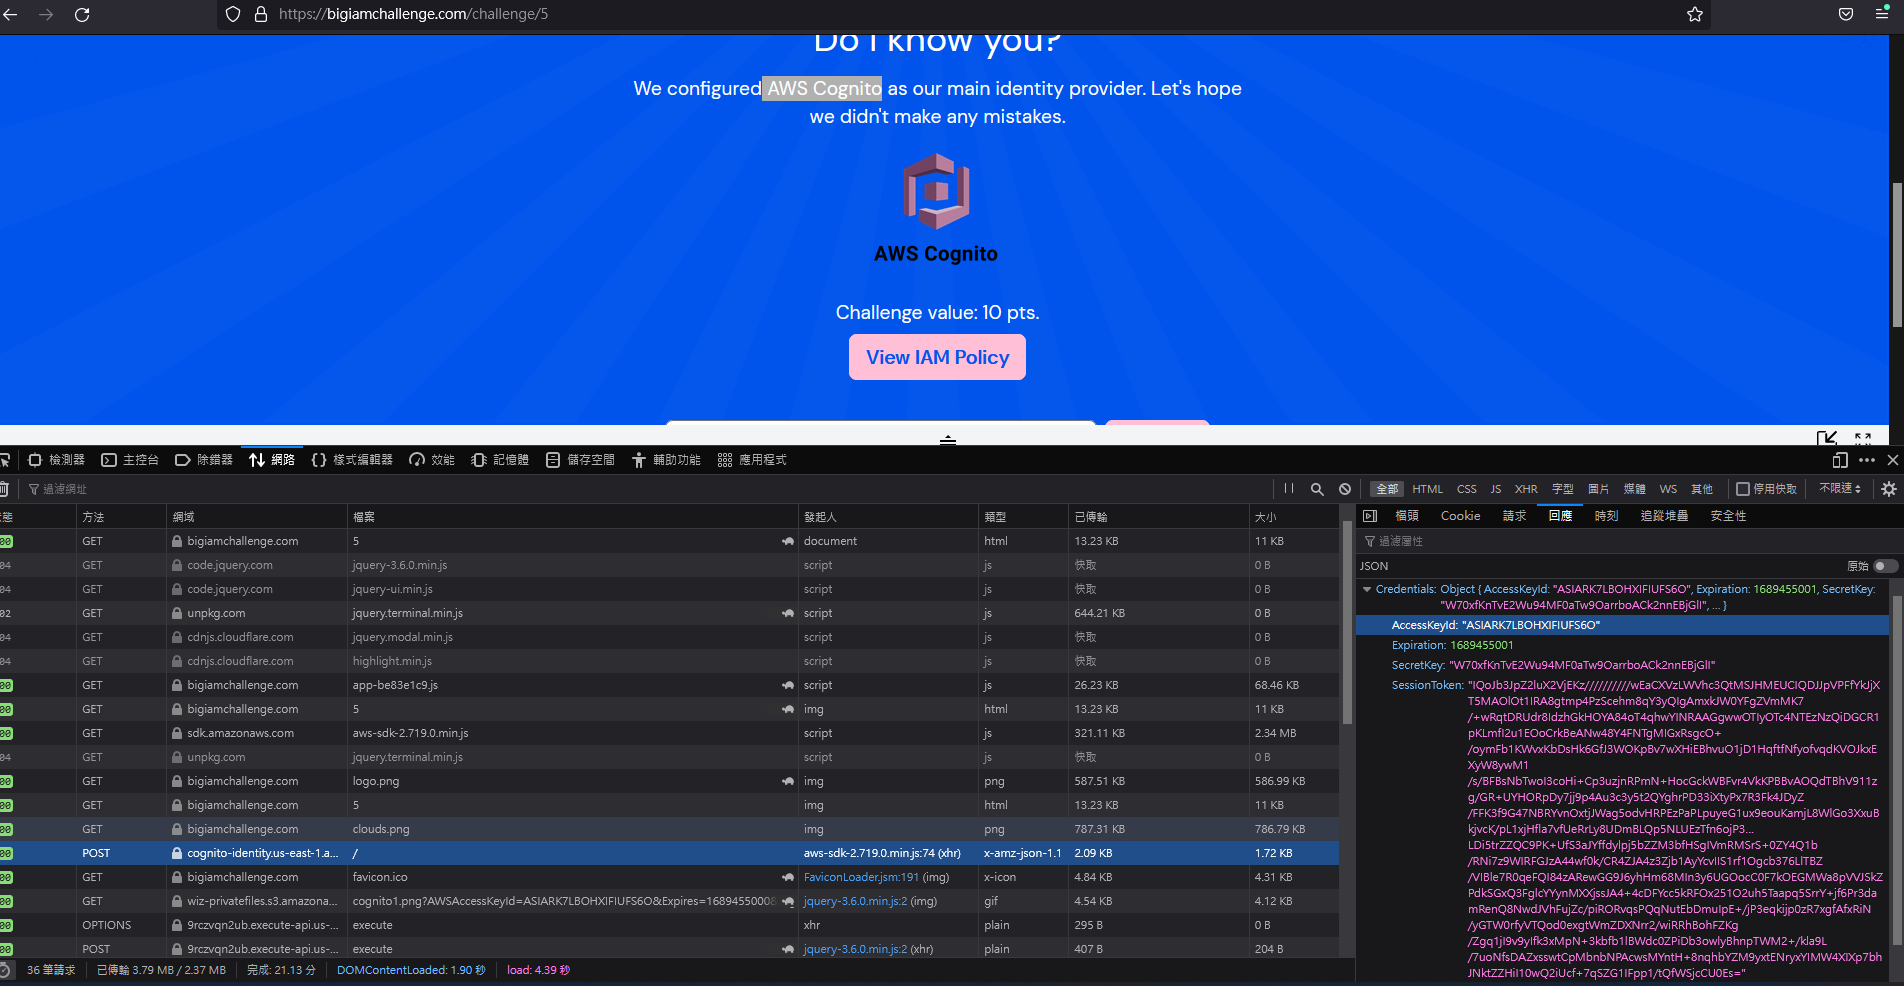Select the clouds.png request row
This screenshot has height=986, width=1904.
pos(669,829)
